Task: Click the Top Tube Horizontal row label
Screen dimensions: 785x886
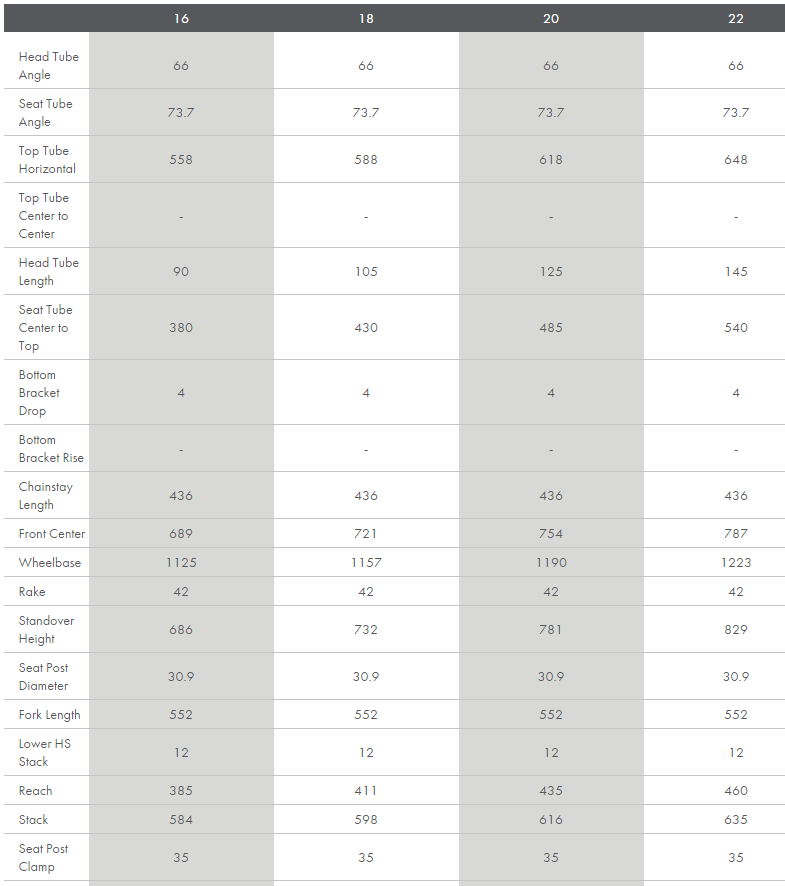Action: pos(47,160)
